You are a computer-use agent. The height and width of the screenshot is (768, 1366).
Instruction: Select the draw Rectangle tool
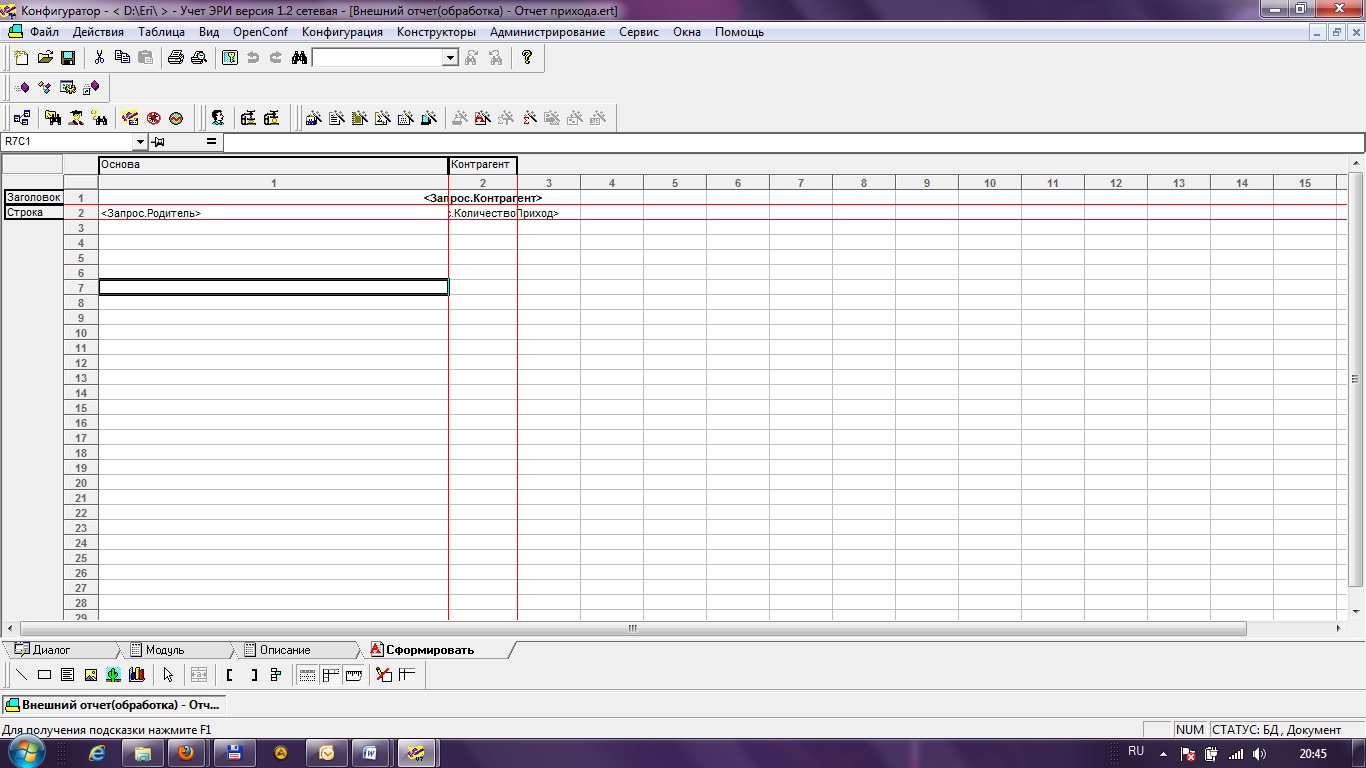click(44, 675)
